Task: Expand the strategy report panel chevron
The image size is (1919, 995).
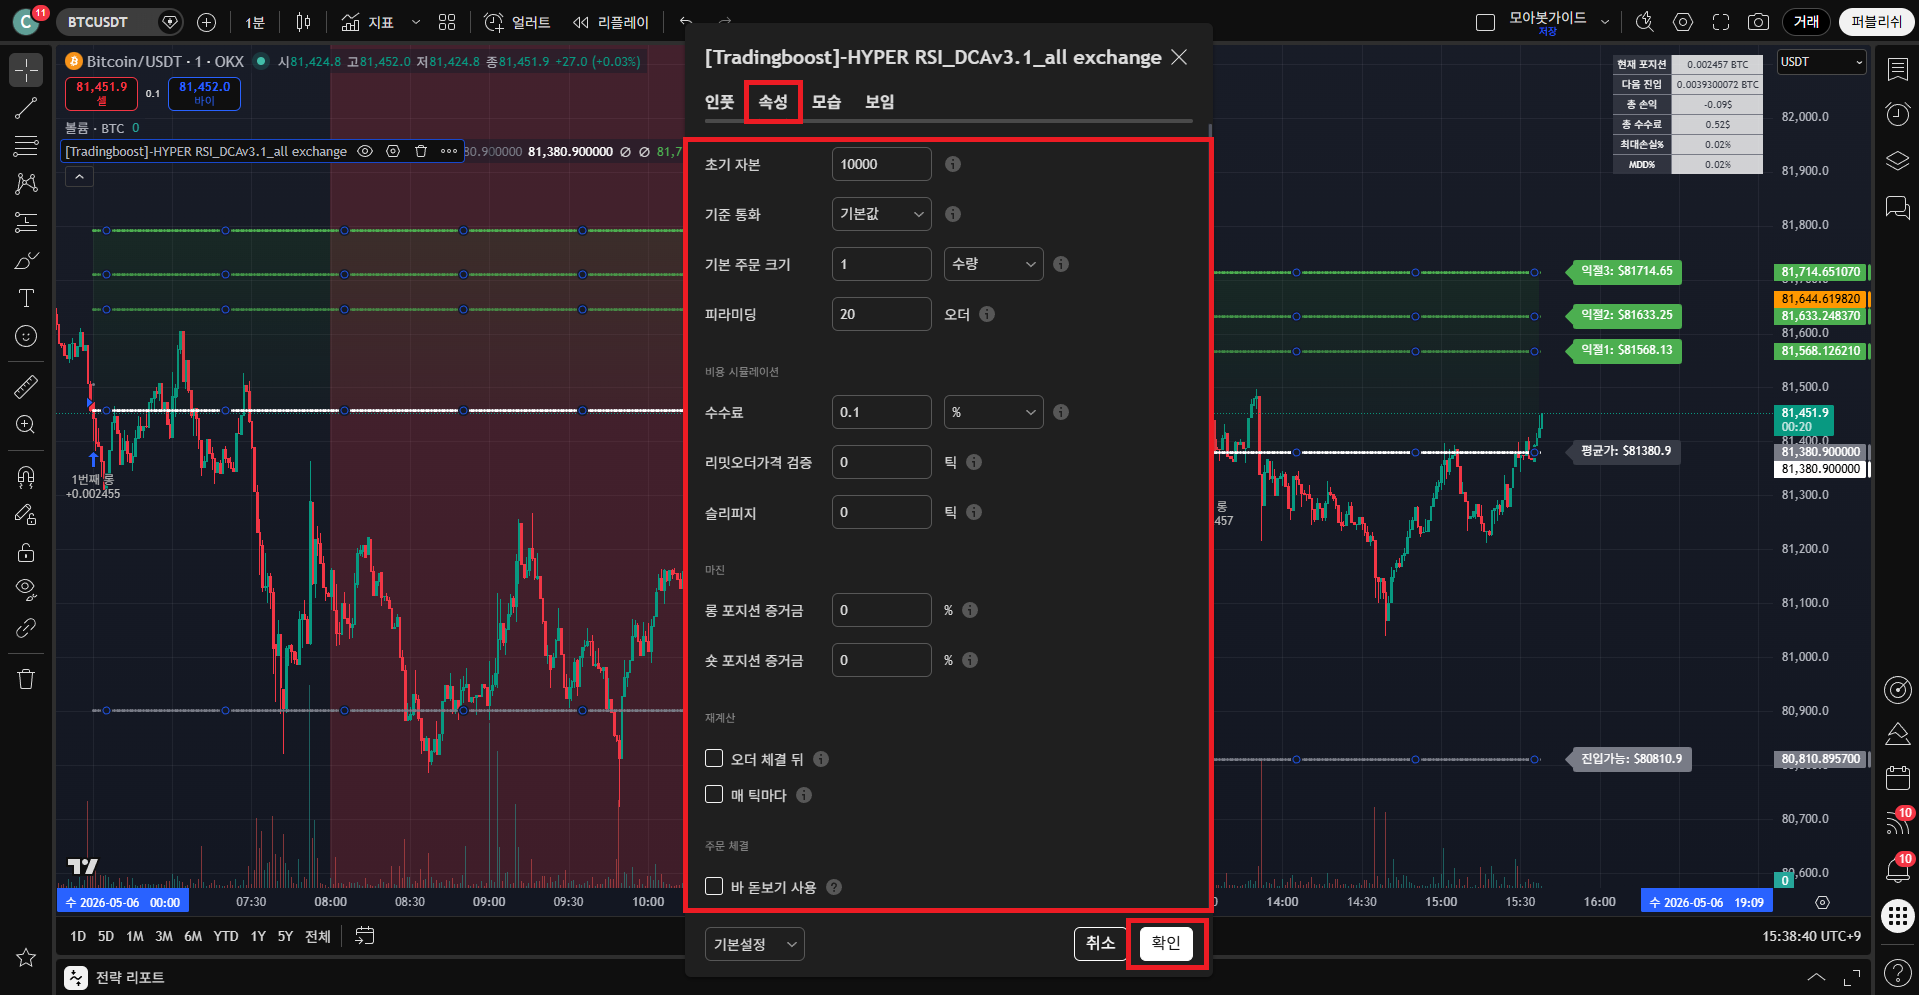Action: pos(1816,977)
